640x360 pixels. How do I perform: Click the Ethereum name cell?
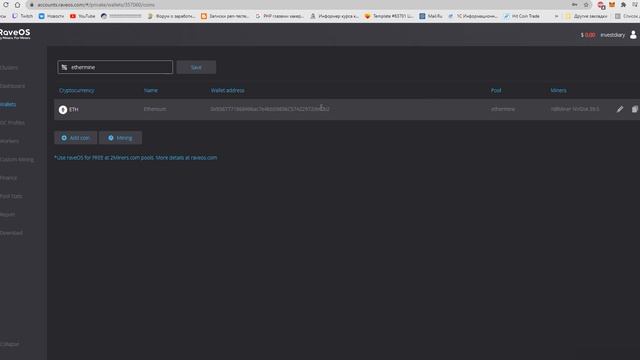click(x=155, y=109)
